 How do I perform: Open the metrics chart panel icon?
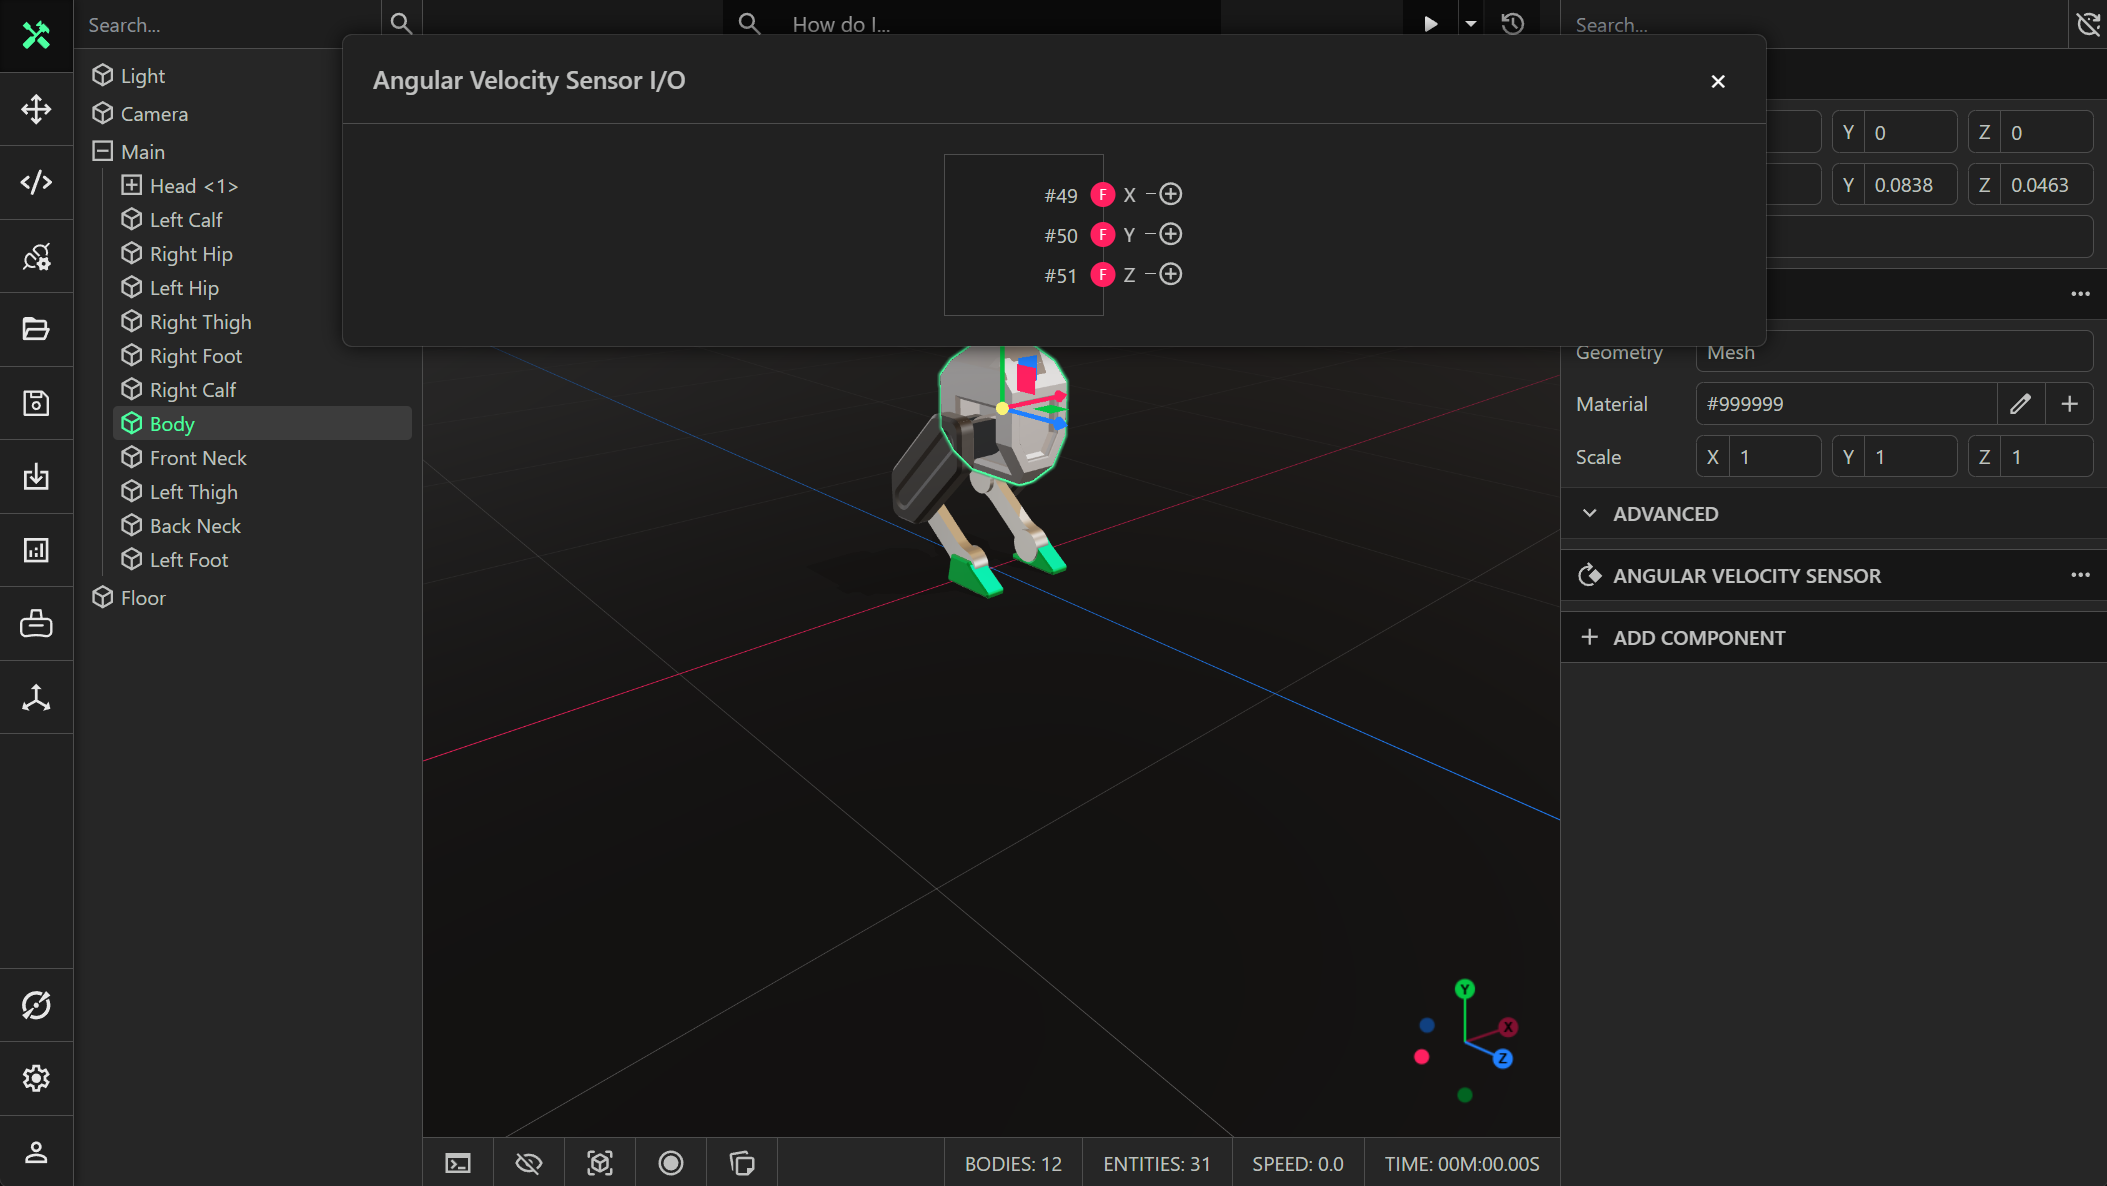click(x=37, y=550)
